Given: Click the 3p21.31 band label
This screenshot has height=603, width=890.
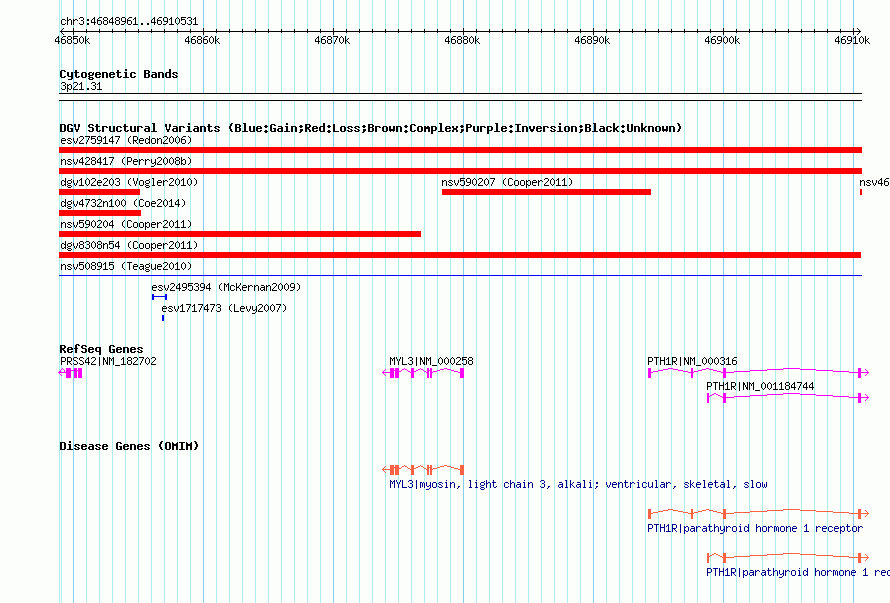Looking at the screenshot, I should click(81, 86).
